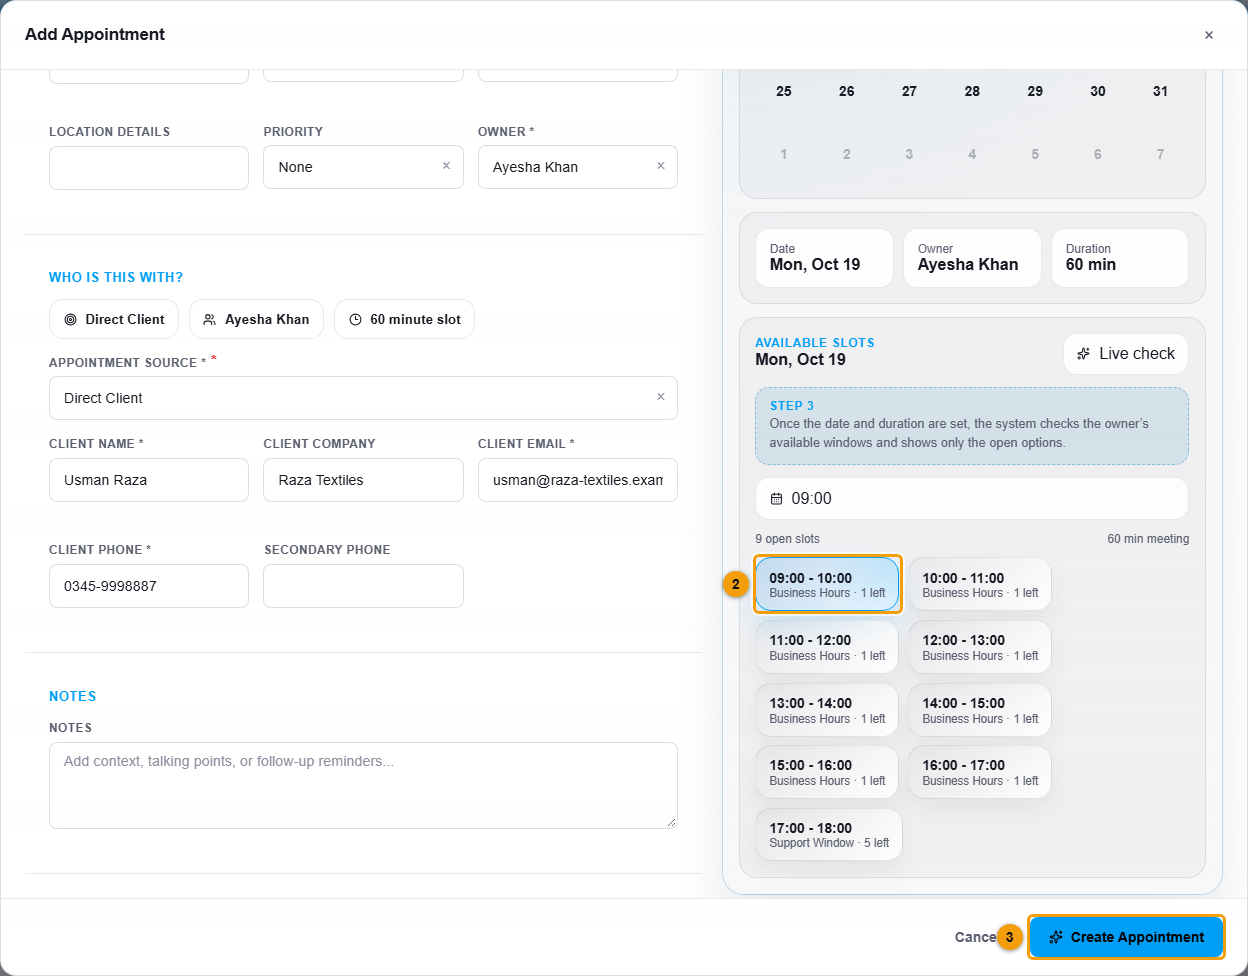Cancel the appointment form
The height and width of the screenshot is (976, 1248).
pyautogui.click(x=975, y=937)
